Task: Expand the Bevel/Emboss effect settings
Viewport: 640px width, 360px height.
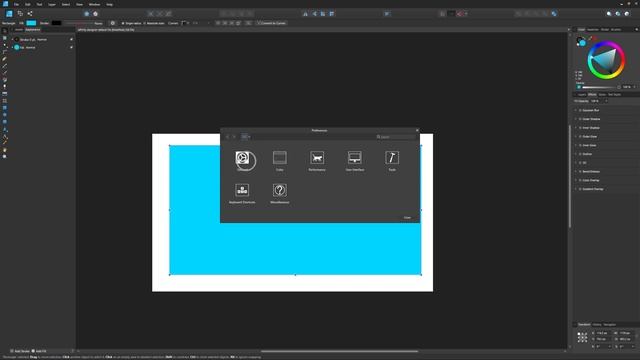Action: click(576, 171)
